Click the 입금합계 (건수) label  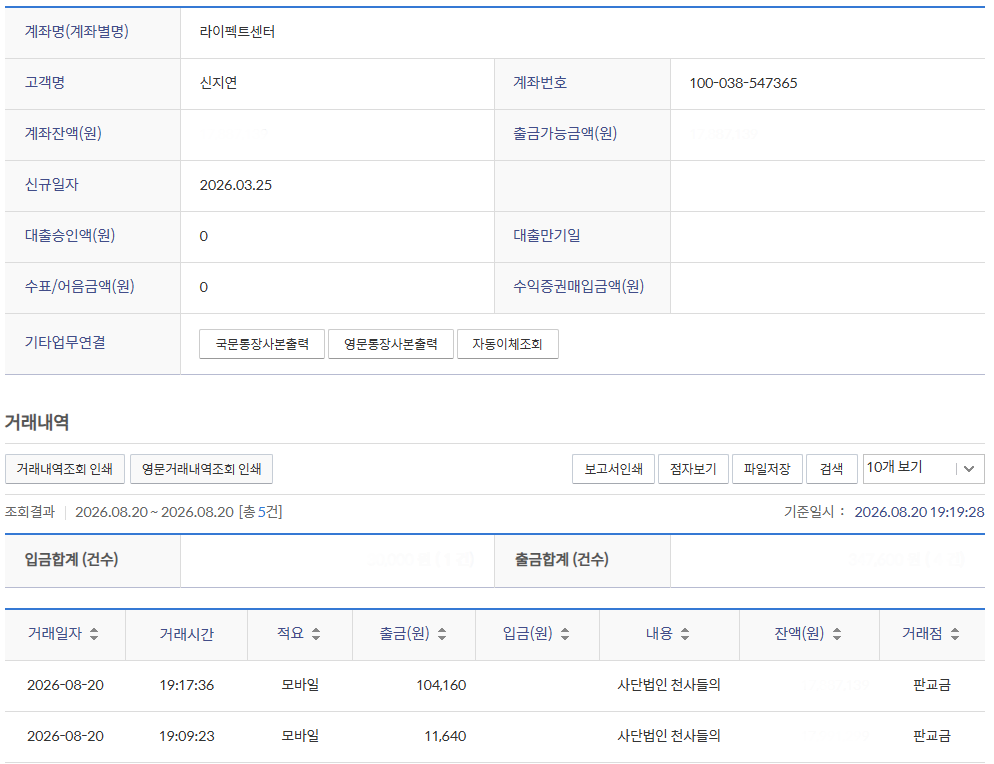tap(71, 559)
